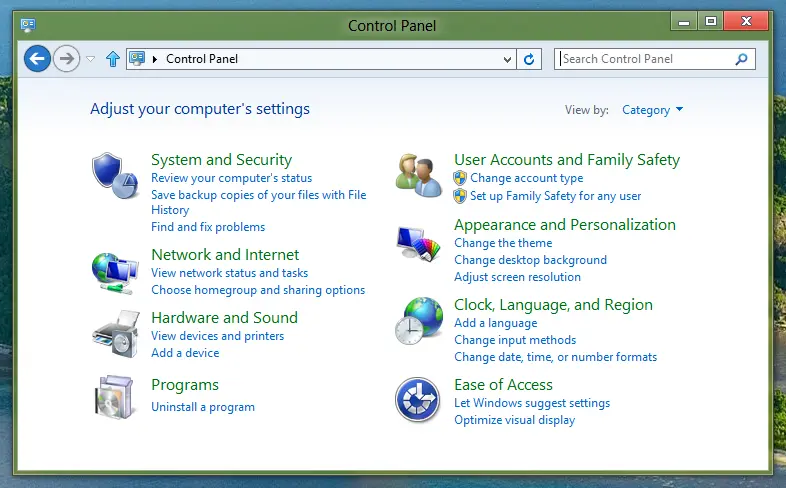Click Change the theme
The height and width of the screenshot is (488, 786).
point(503,243)
